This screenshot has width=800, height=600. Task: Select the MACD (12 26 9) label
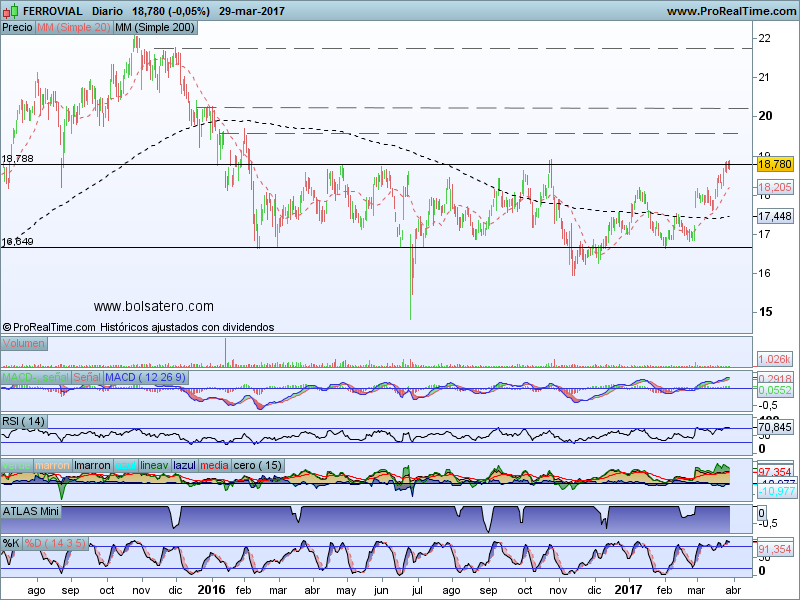[140, 377]
